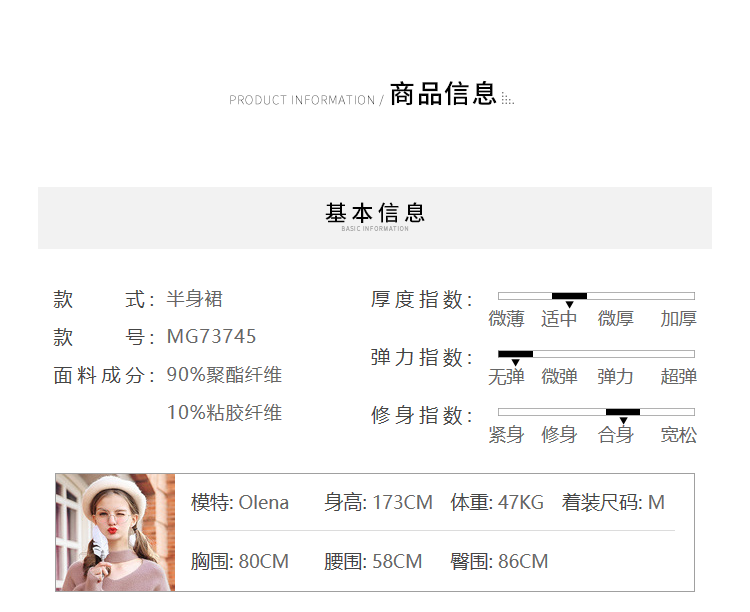
Task: Click the 腰围: 58CM waist measurement
Action: 373,562
